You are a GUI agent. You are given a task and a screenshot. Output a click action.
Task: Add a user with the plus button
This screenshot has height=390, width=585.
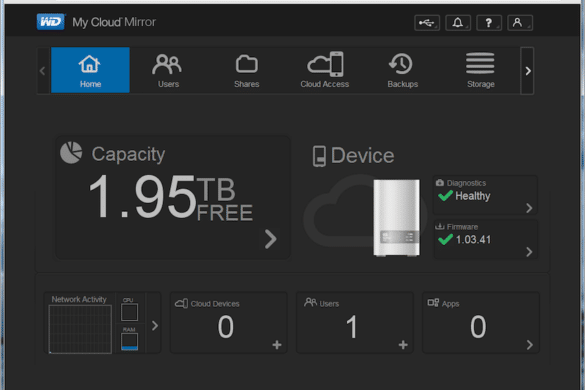pos(403,345)
